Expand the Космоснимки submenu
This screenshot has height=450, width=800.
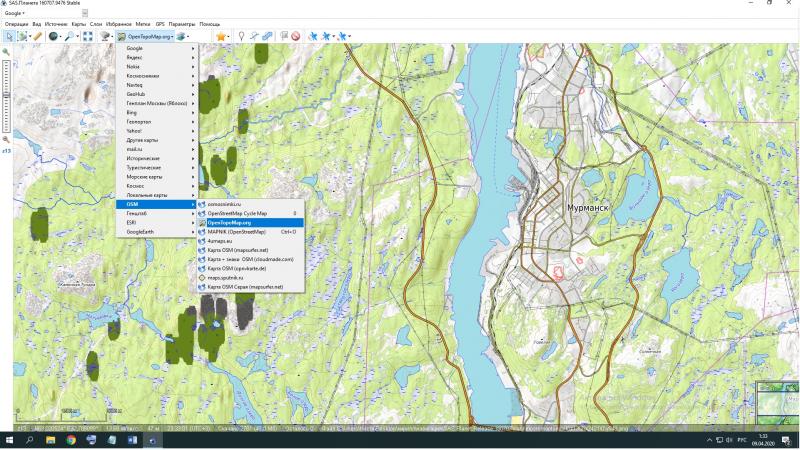click(157, 76)
